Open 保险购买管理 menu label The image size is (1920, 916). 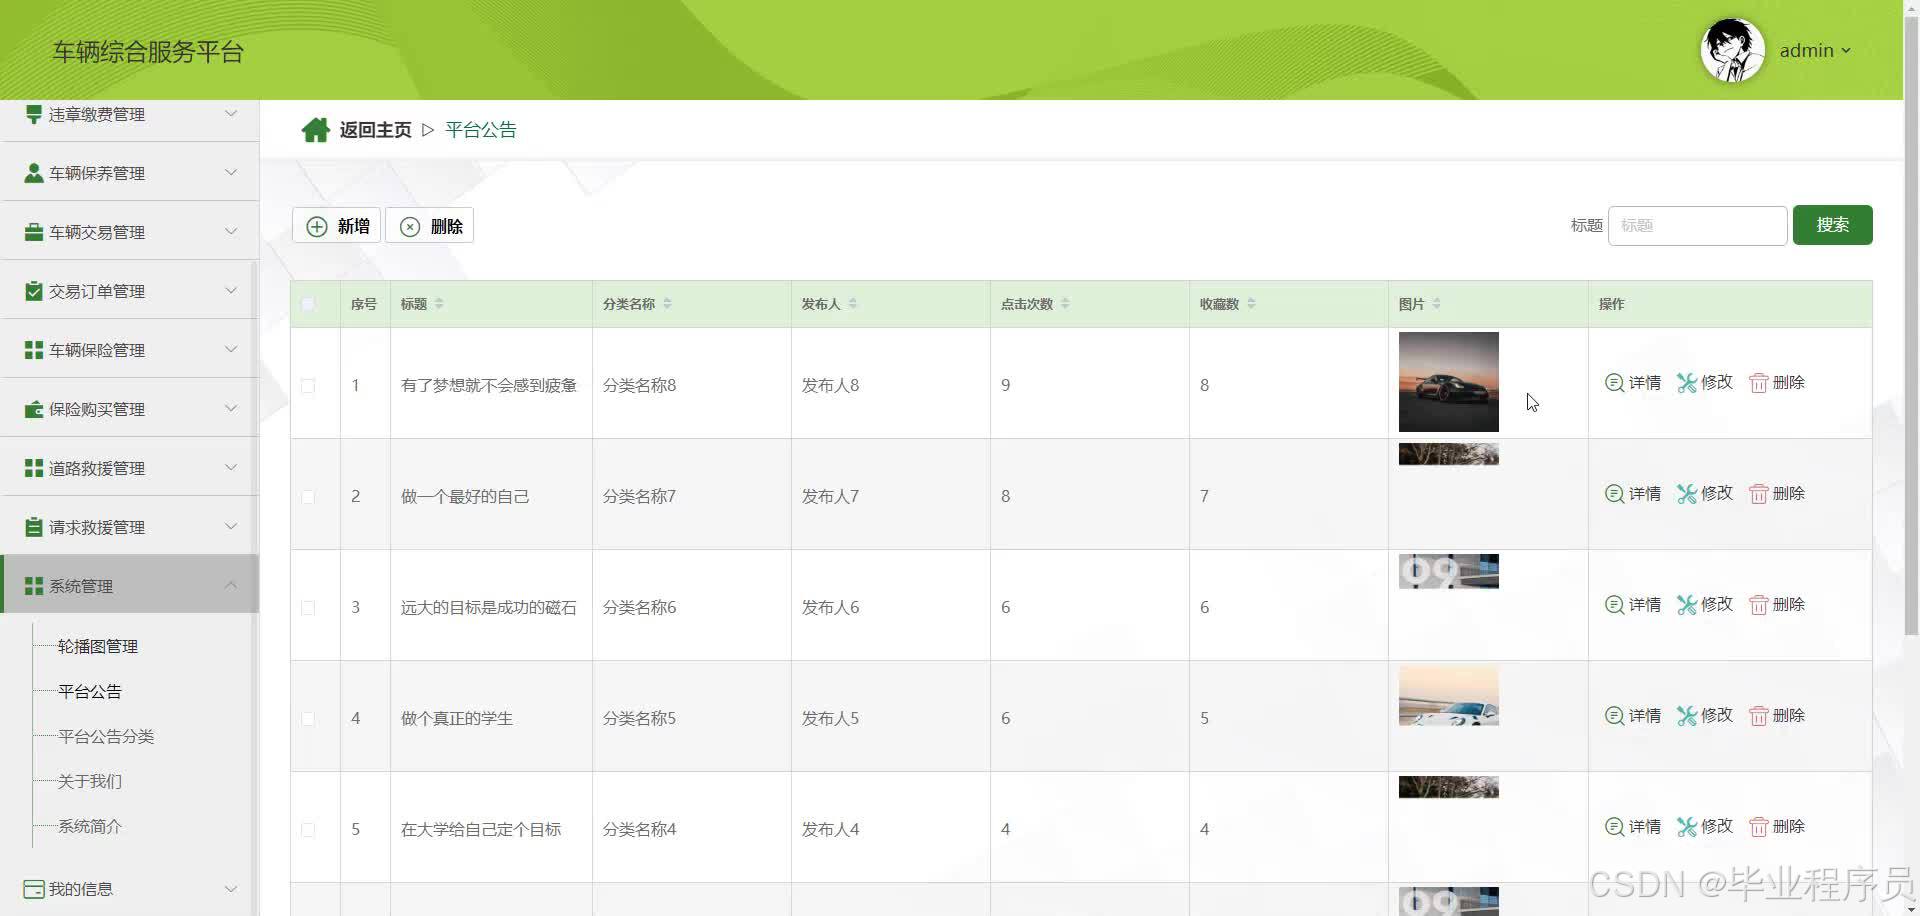tap(97, 409)
